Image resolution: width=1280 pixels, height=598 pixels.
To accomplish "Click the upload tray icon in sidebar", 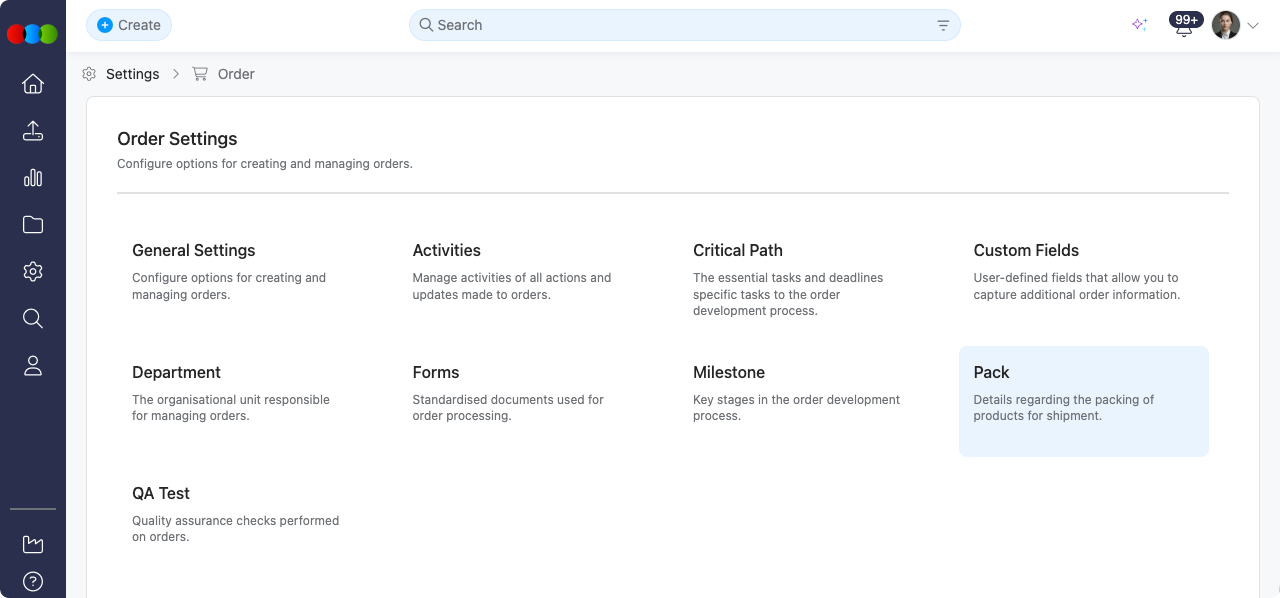I will point(33,131).
